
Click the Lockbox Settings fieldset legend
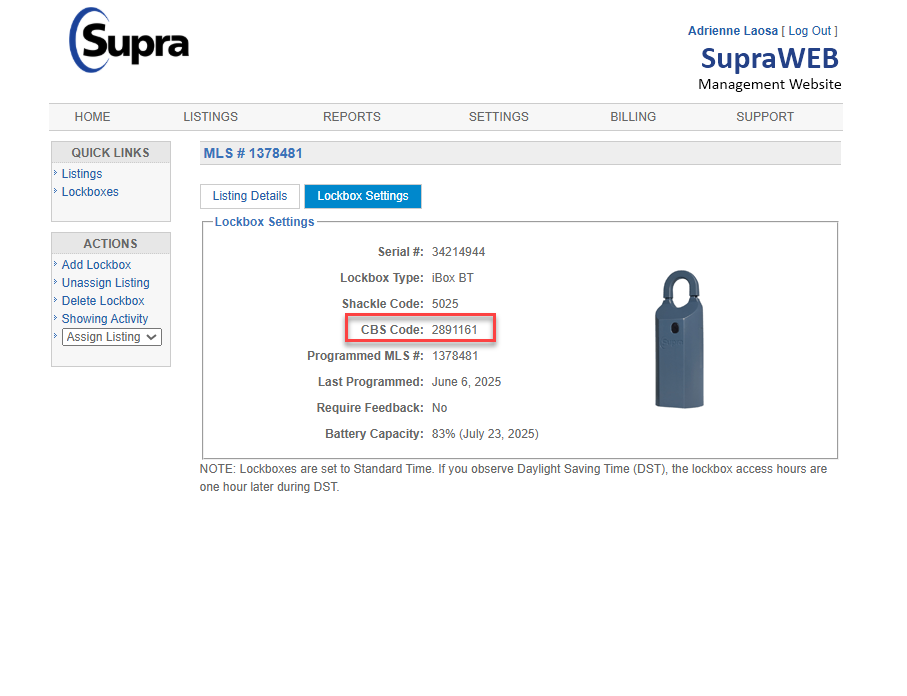pyautogui.click(x=264, y=222)
